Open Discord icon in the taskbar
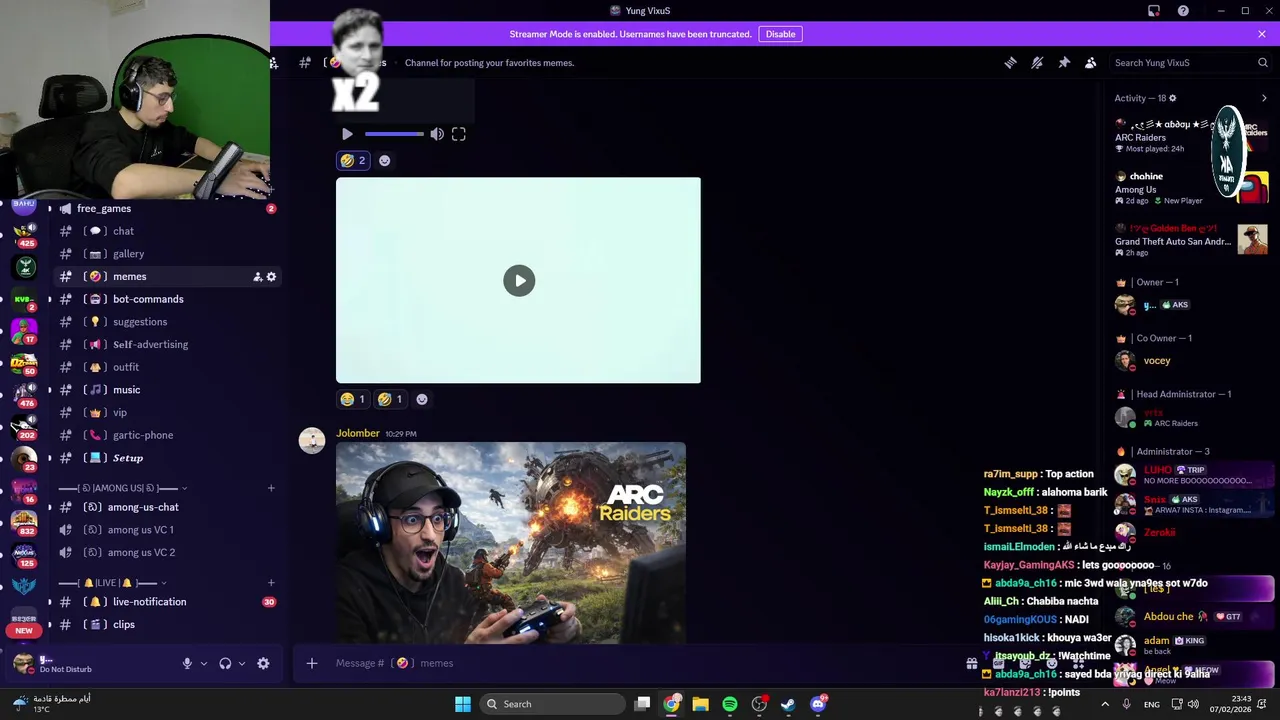 pyautogui.click(x=818, y=704)
